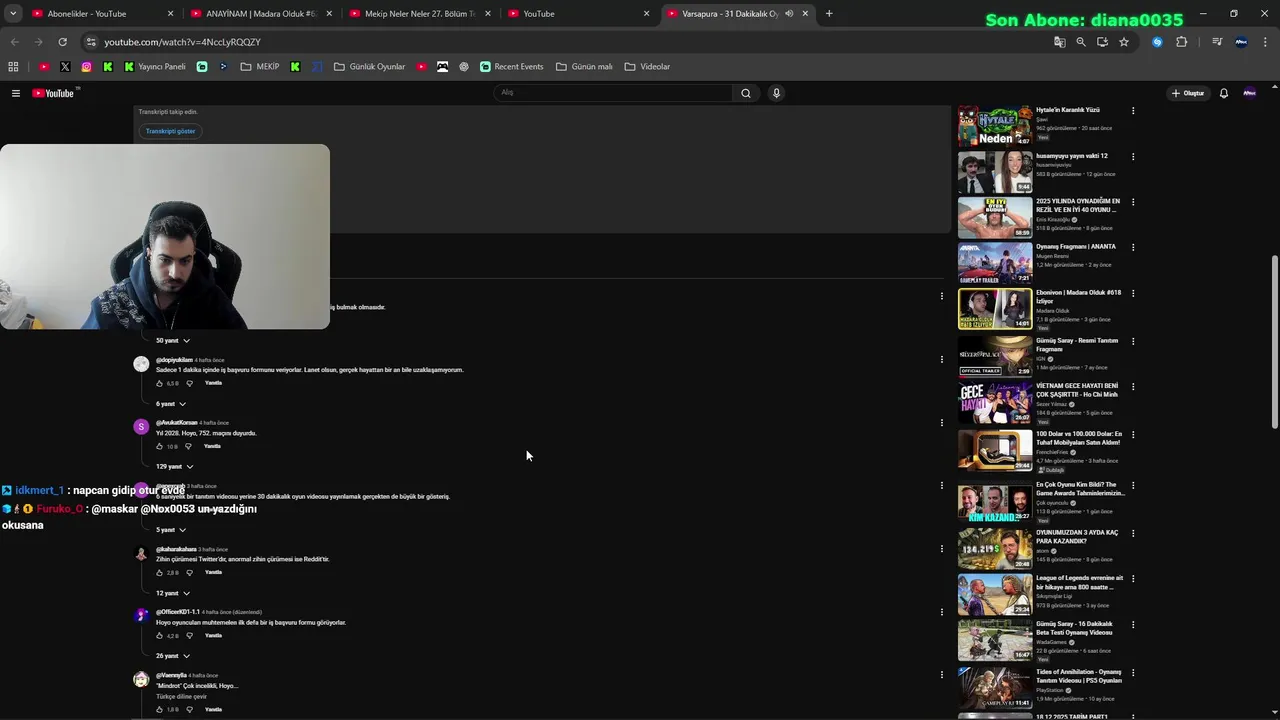Reply (Yanıtla) to @dopiyukilam comment
The width and height of the screenshot is (1280, 720).
(x=213, y=383)
